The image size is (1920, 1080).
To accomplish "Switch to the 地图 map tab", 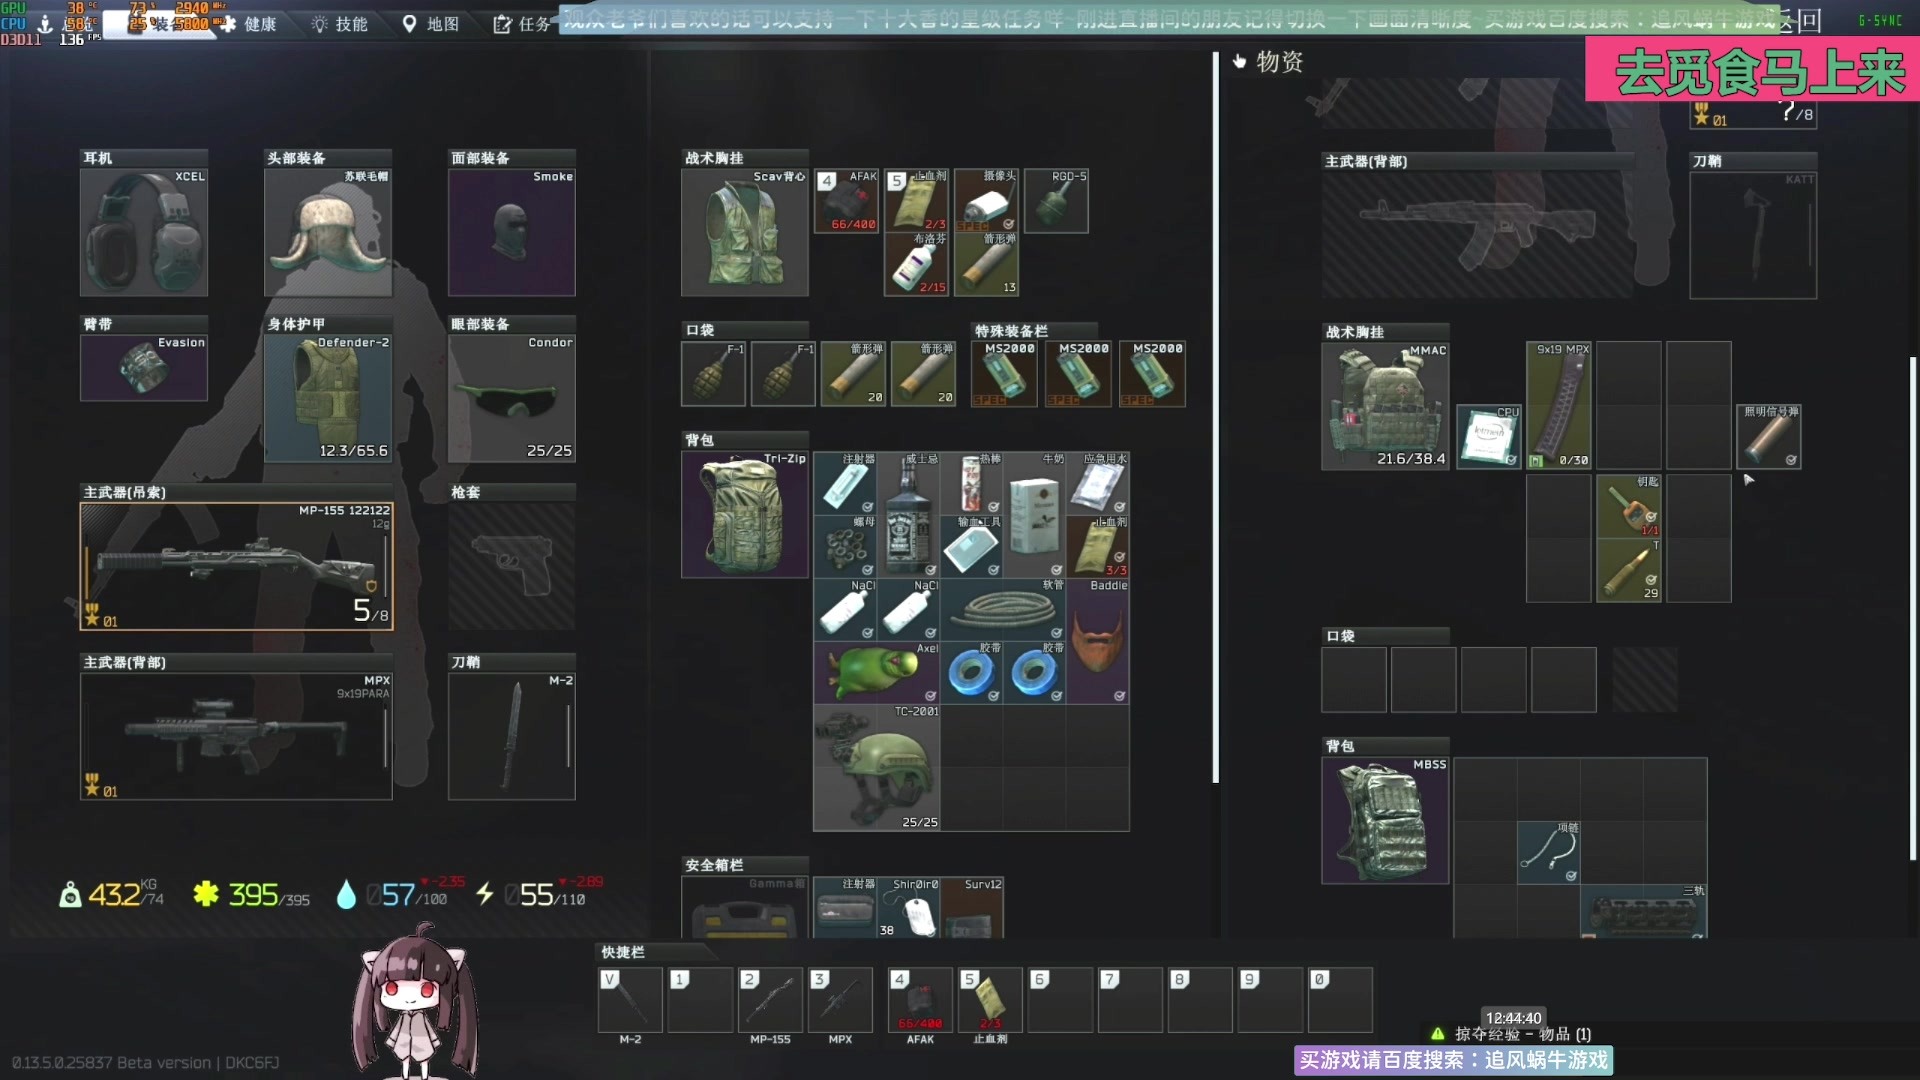I will tap(431, 24).
